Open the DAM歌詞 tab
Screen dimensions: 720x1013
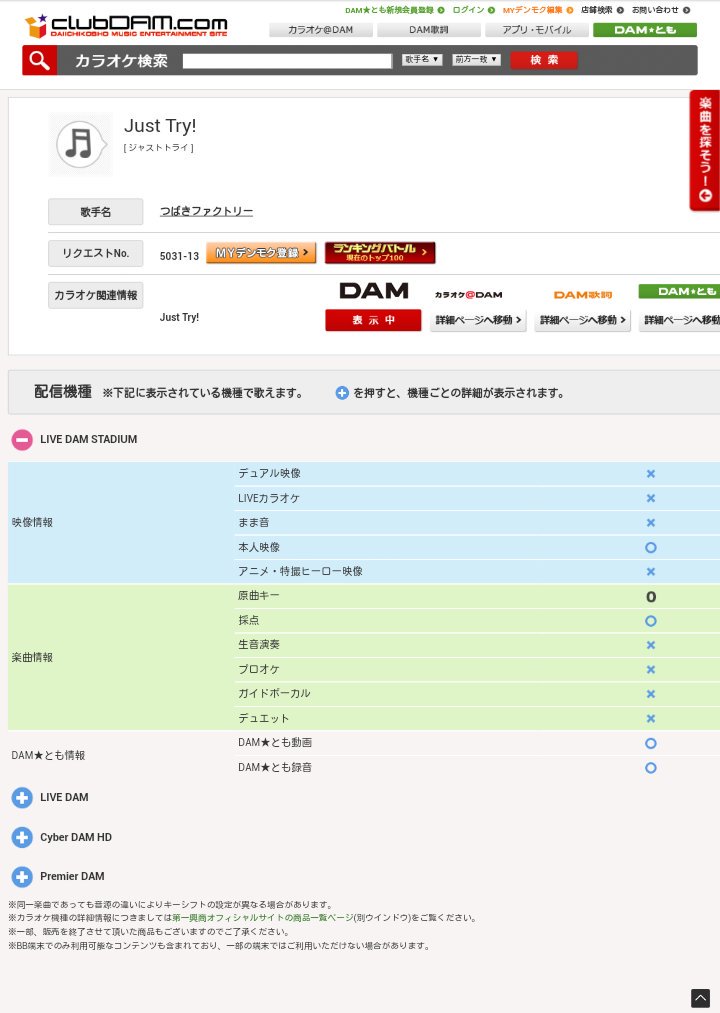click(x=429, y=30)
